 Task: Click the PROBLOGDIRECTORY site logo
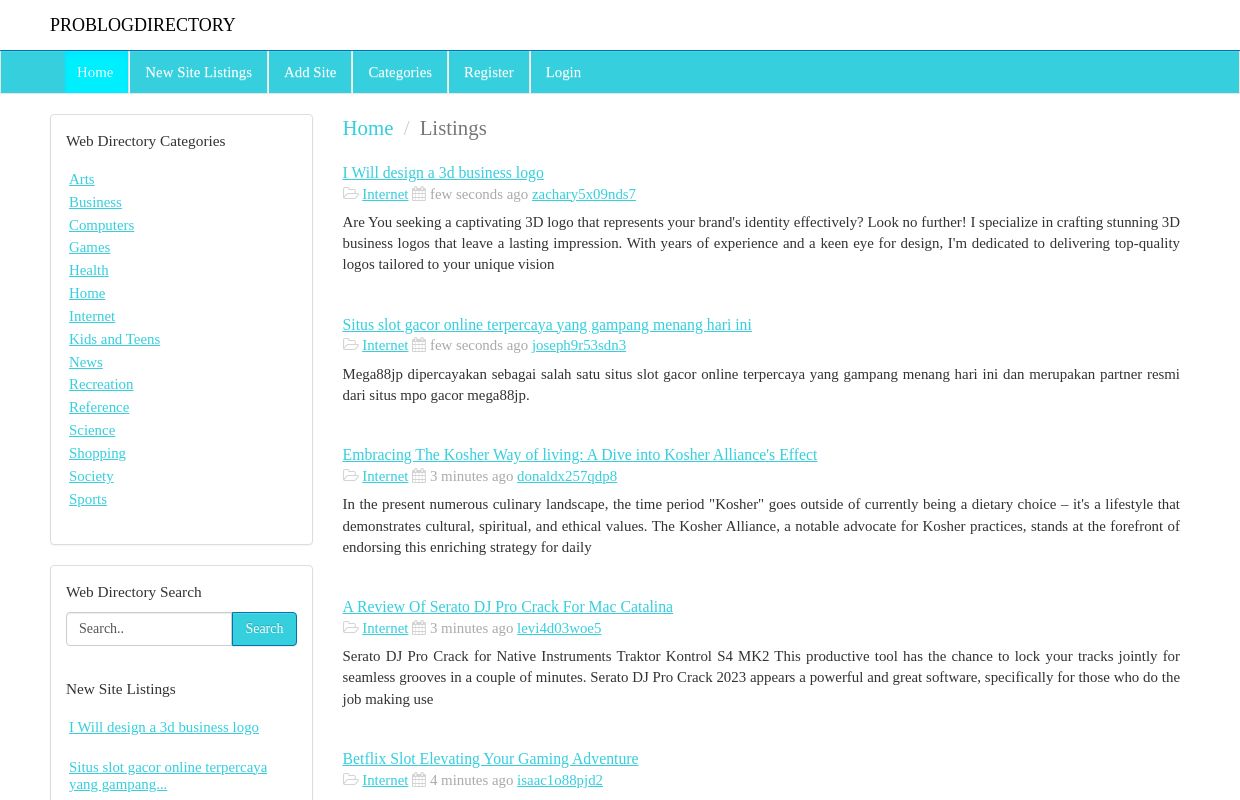pyautogui.click(x=142, y=25)
